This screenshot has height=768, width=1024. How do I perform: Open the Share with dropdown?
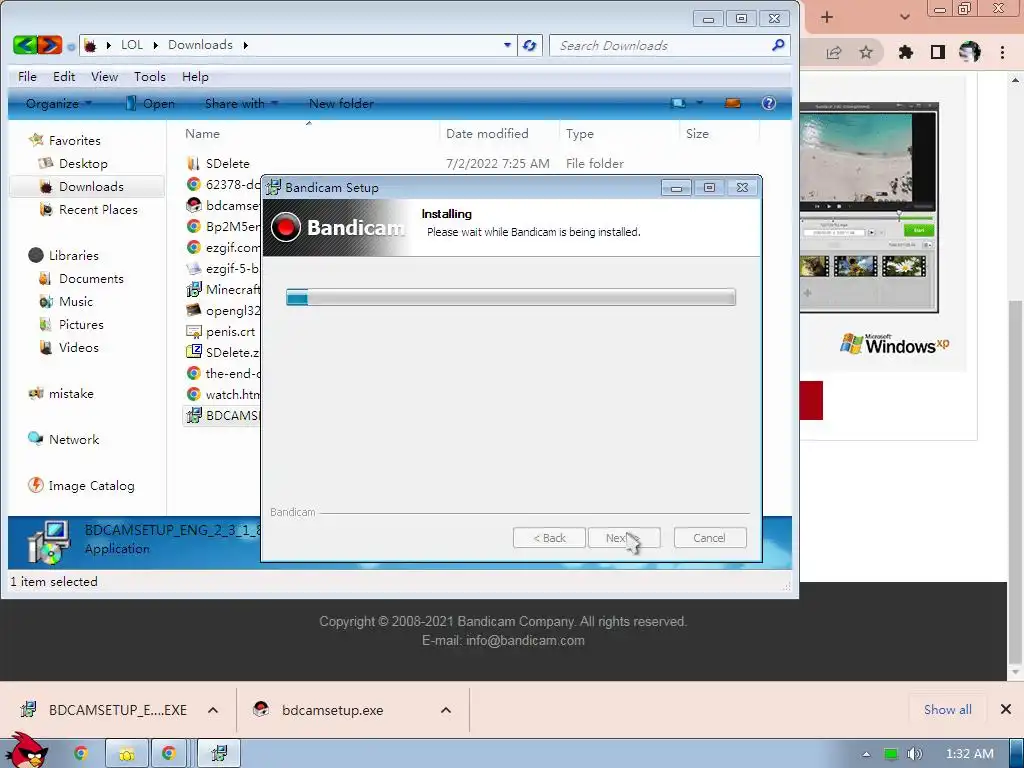[x=241, y=103]
